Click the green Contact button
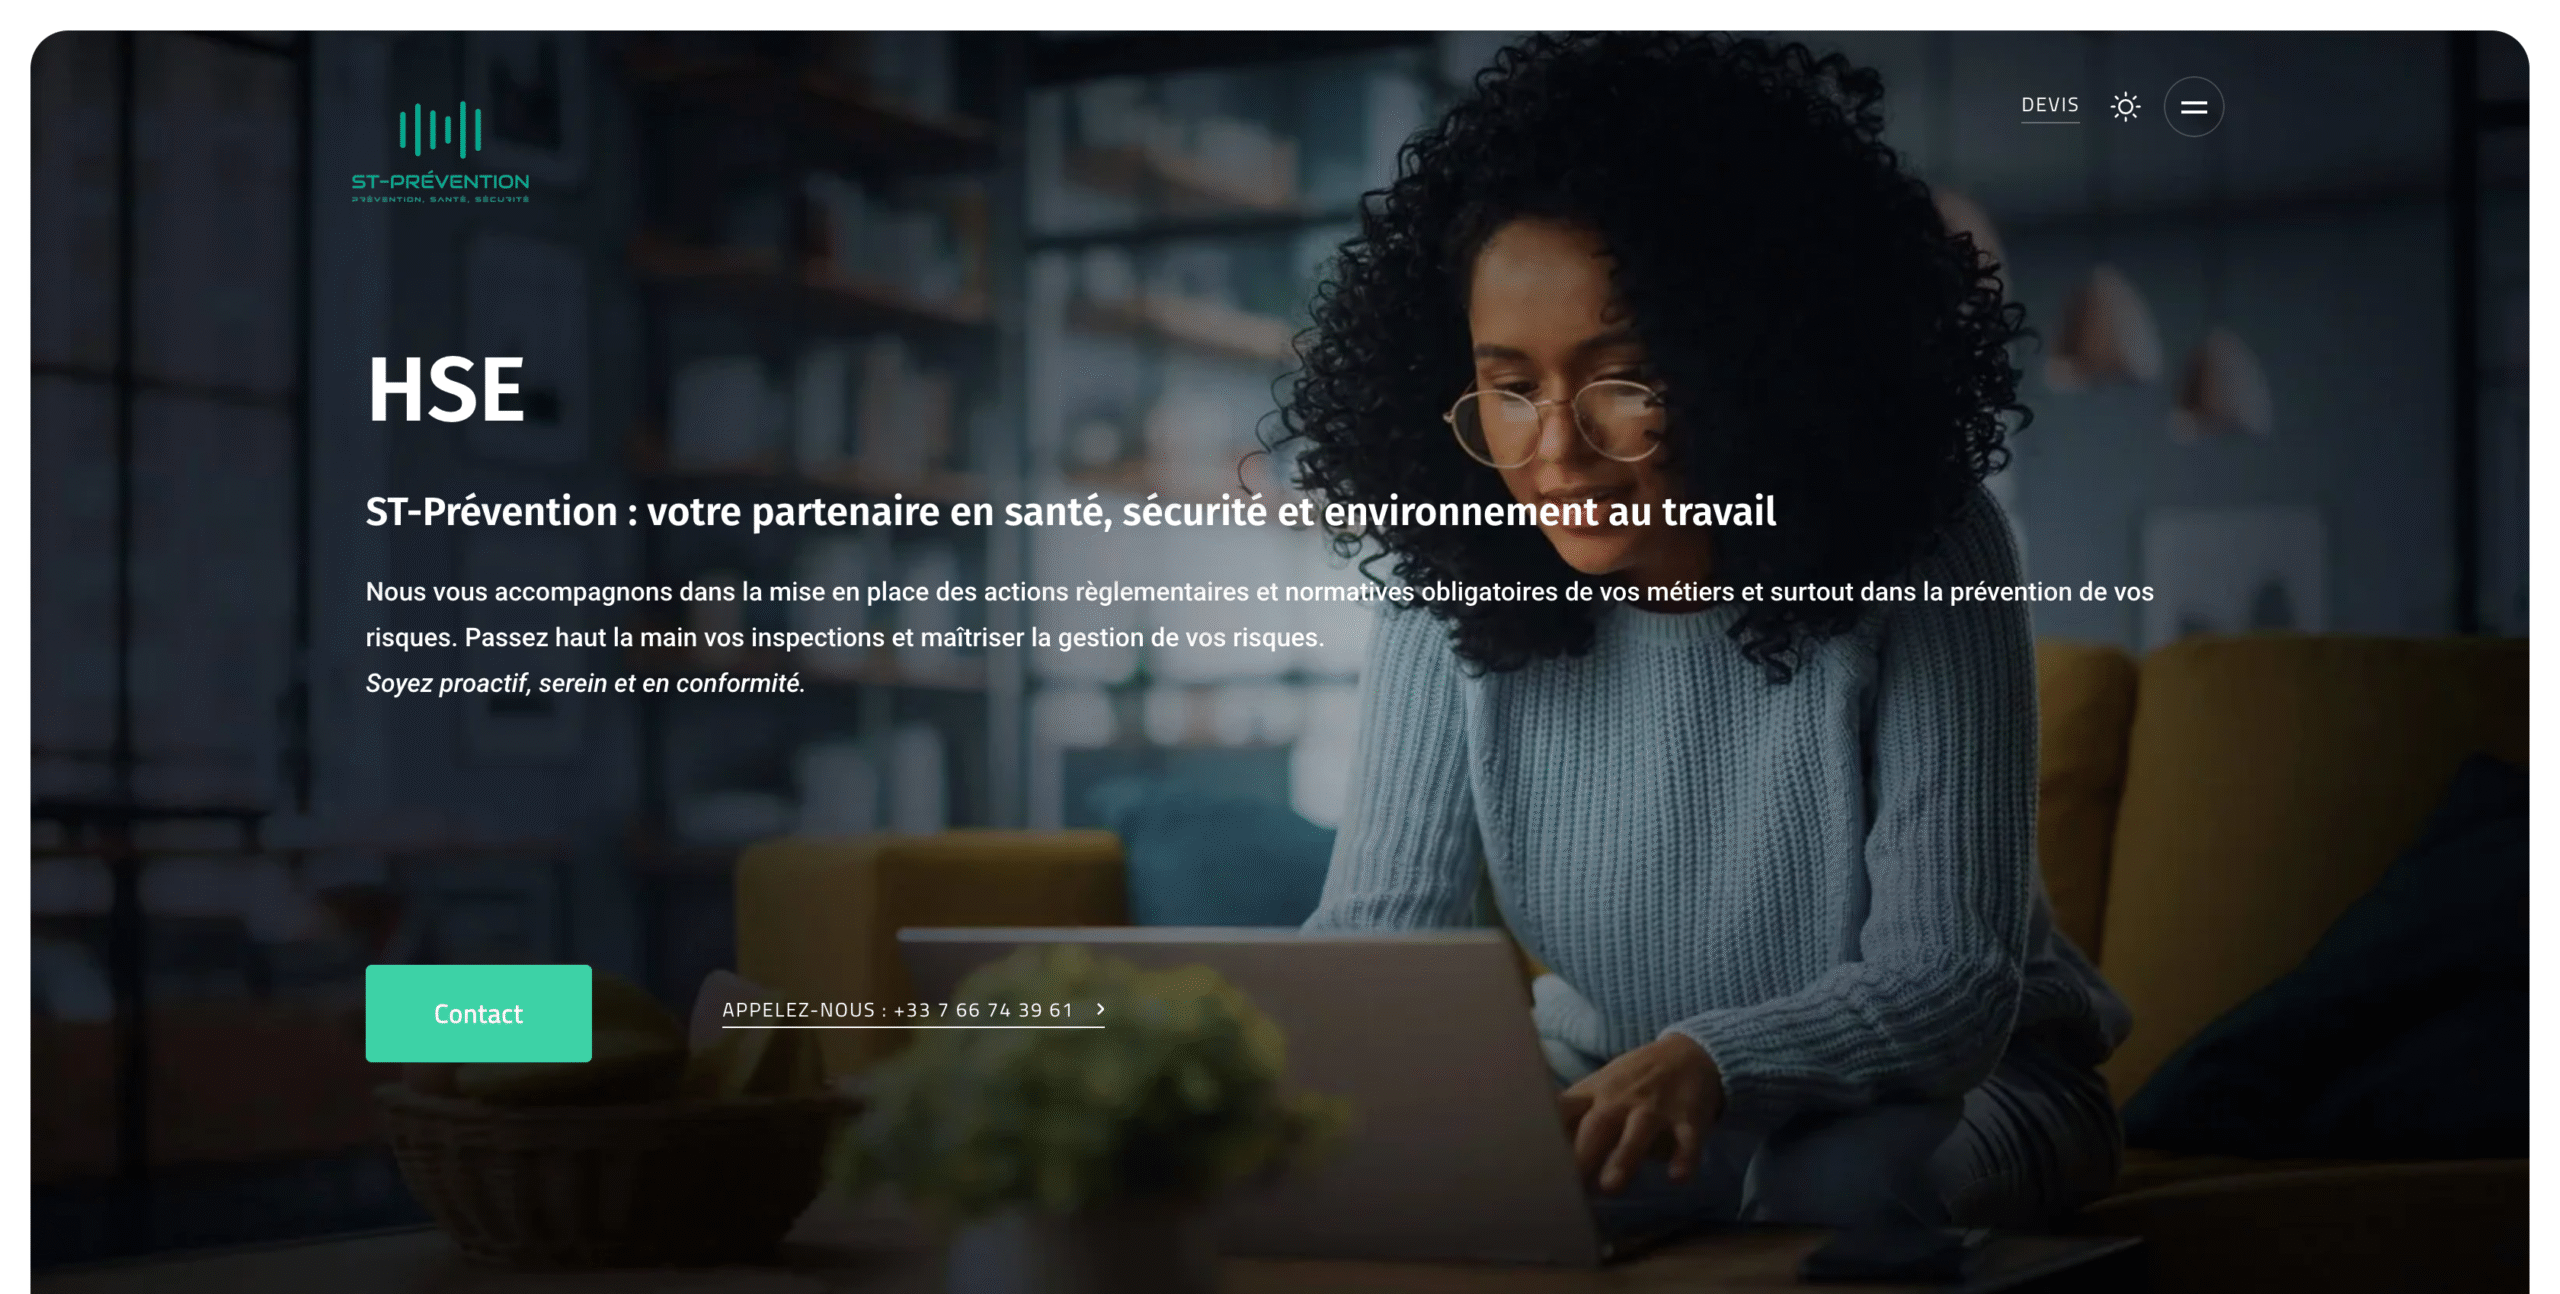Viewport: 2560px width, 1294px height. (478, 1013)
